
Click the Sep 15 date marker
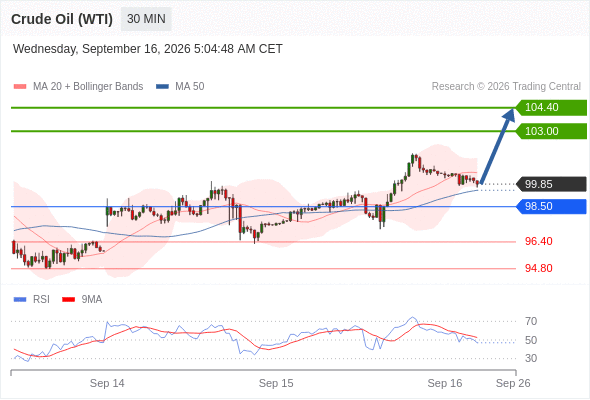pyautogui.click(x=276, y=383)
